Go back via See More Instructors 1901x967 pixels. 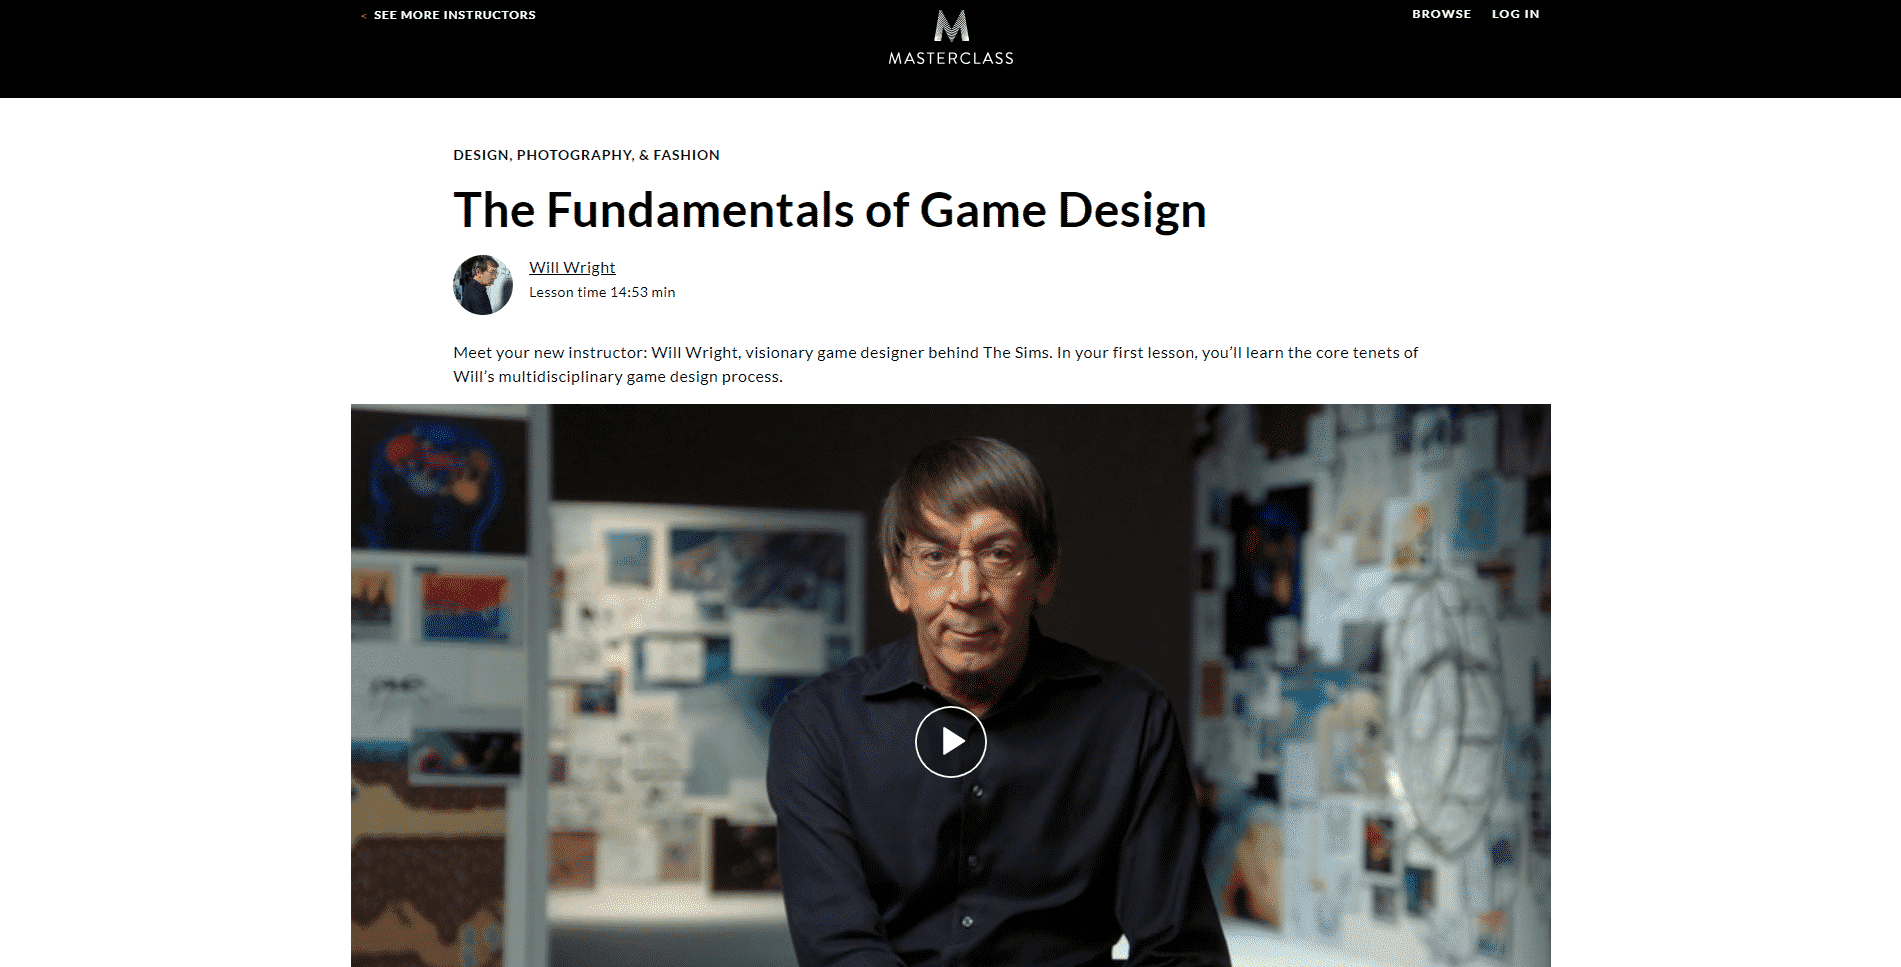(x=448, y=15)
